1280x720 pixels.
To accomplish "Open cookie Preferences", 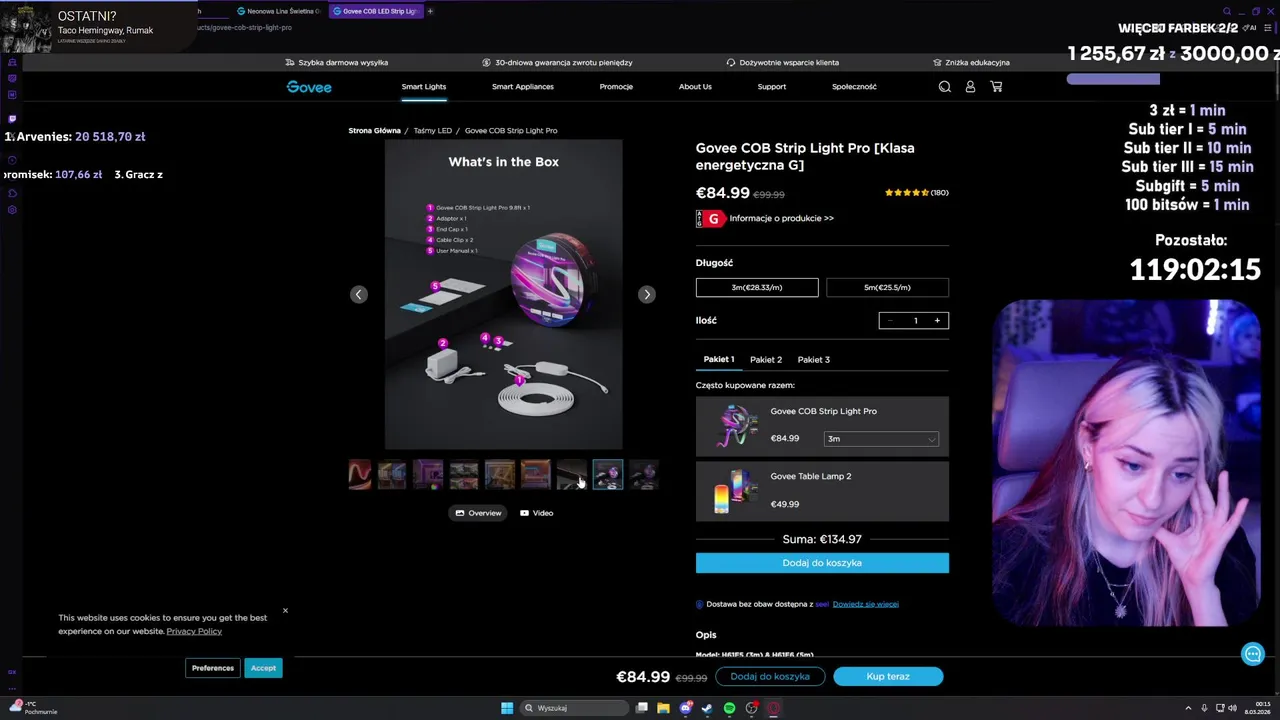I will coord(213,668).
